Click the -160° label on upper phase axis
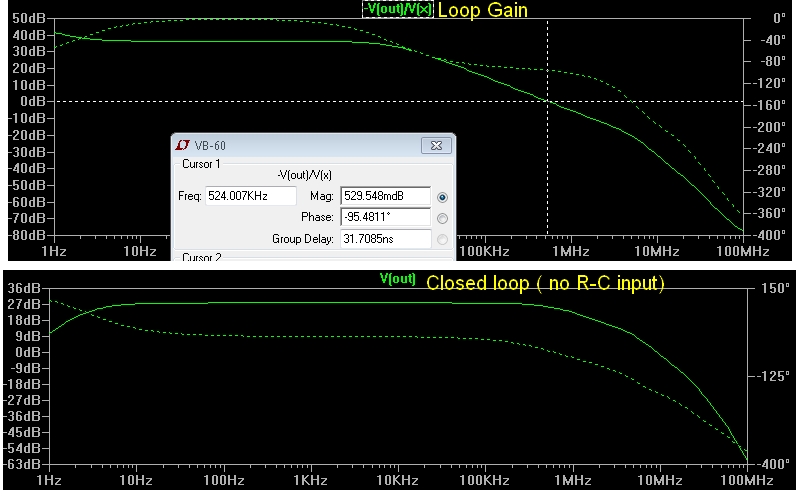The height and width of the screenshot is (500, 800). [770, 105]
